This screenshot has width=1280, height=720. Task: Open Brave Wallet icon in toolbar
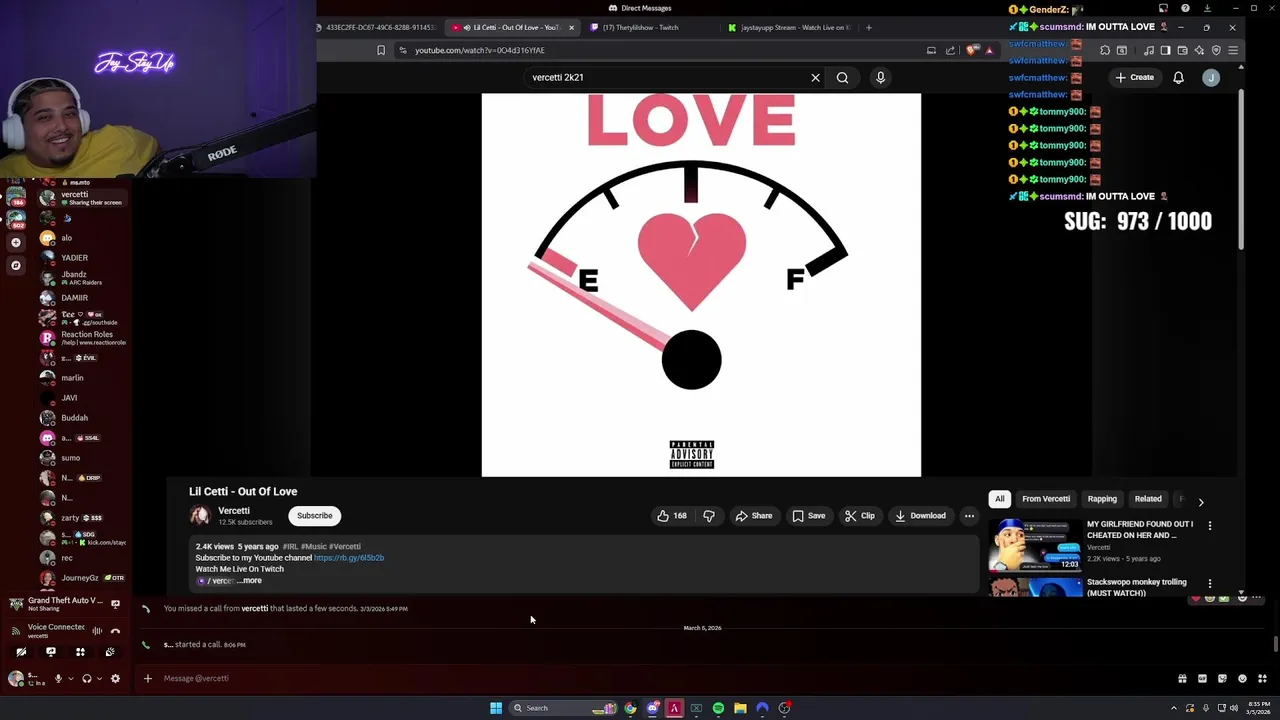click(x=1182, y=50)
